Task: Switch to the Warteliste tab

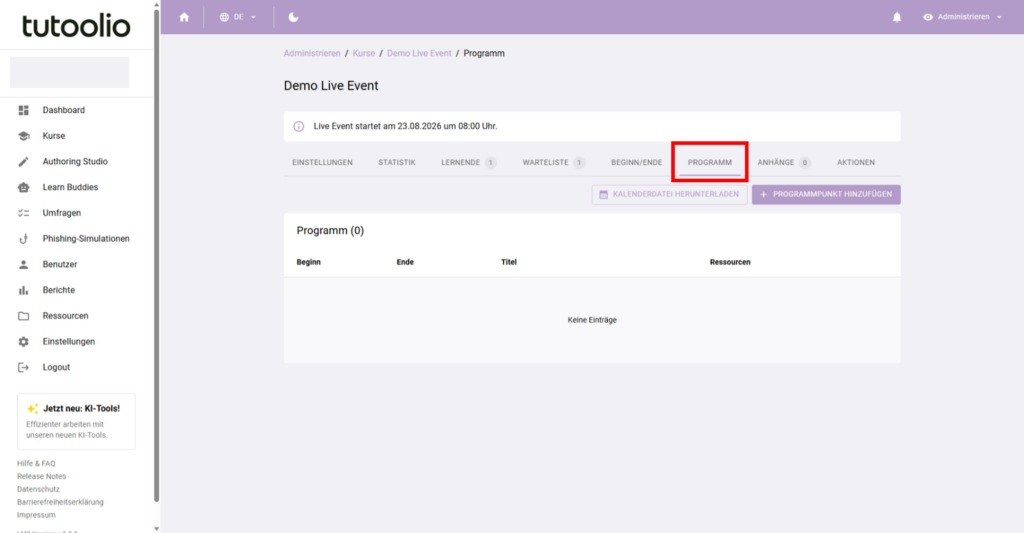Action: [553, 163]
